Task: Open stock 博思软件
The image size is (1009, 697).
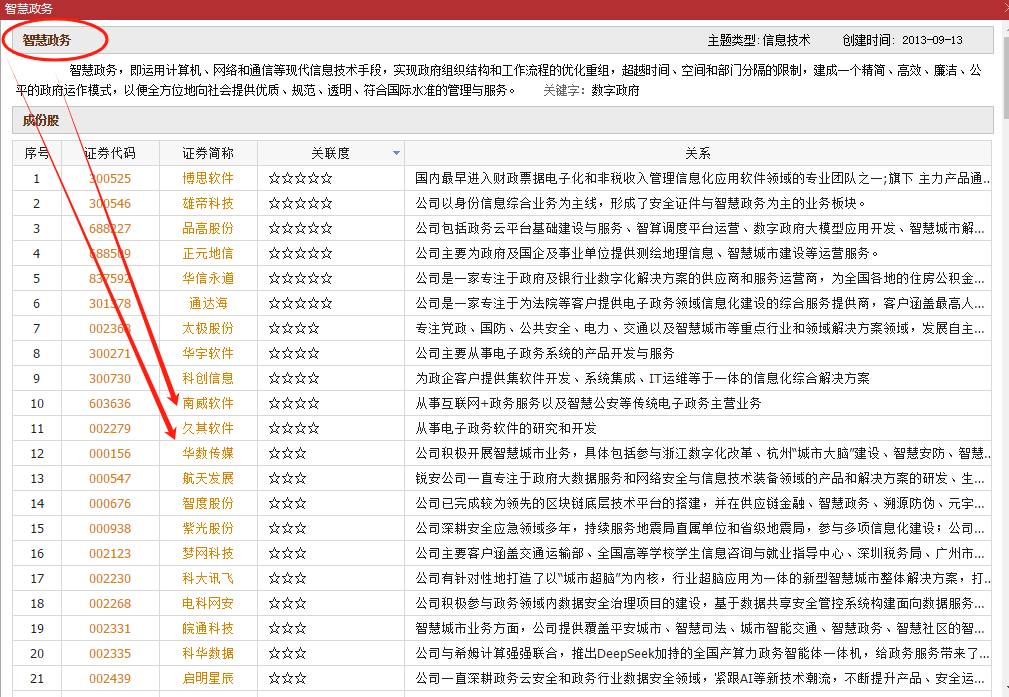Action: (x=208, y=178)
